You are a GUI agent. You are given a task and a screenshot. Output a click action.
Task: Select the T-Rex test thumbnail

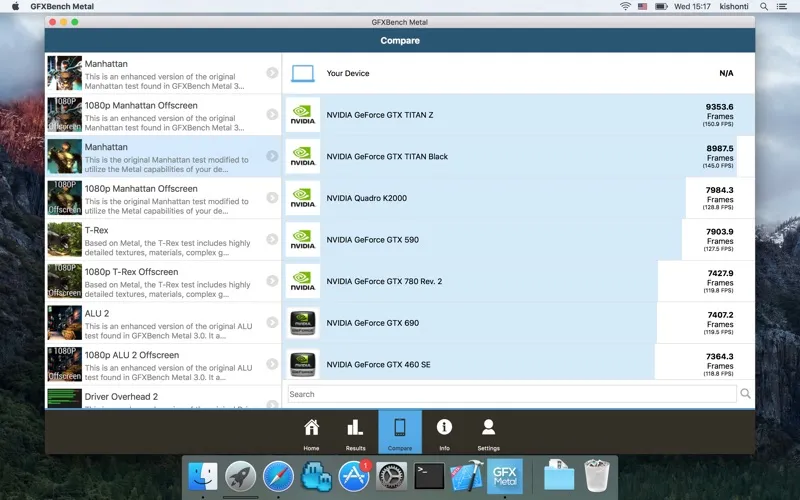(x=65, y=240)
